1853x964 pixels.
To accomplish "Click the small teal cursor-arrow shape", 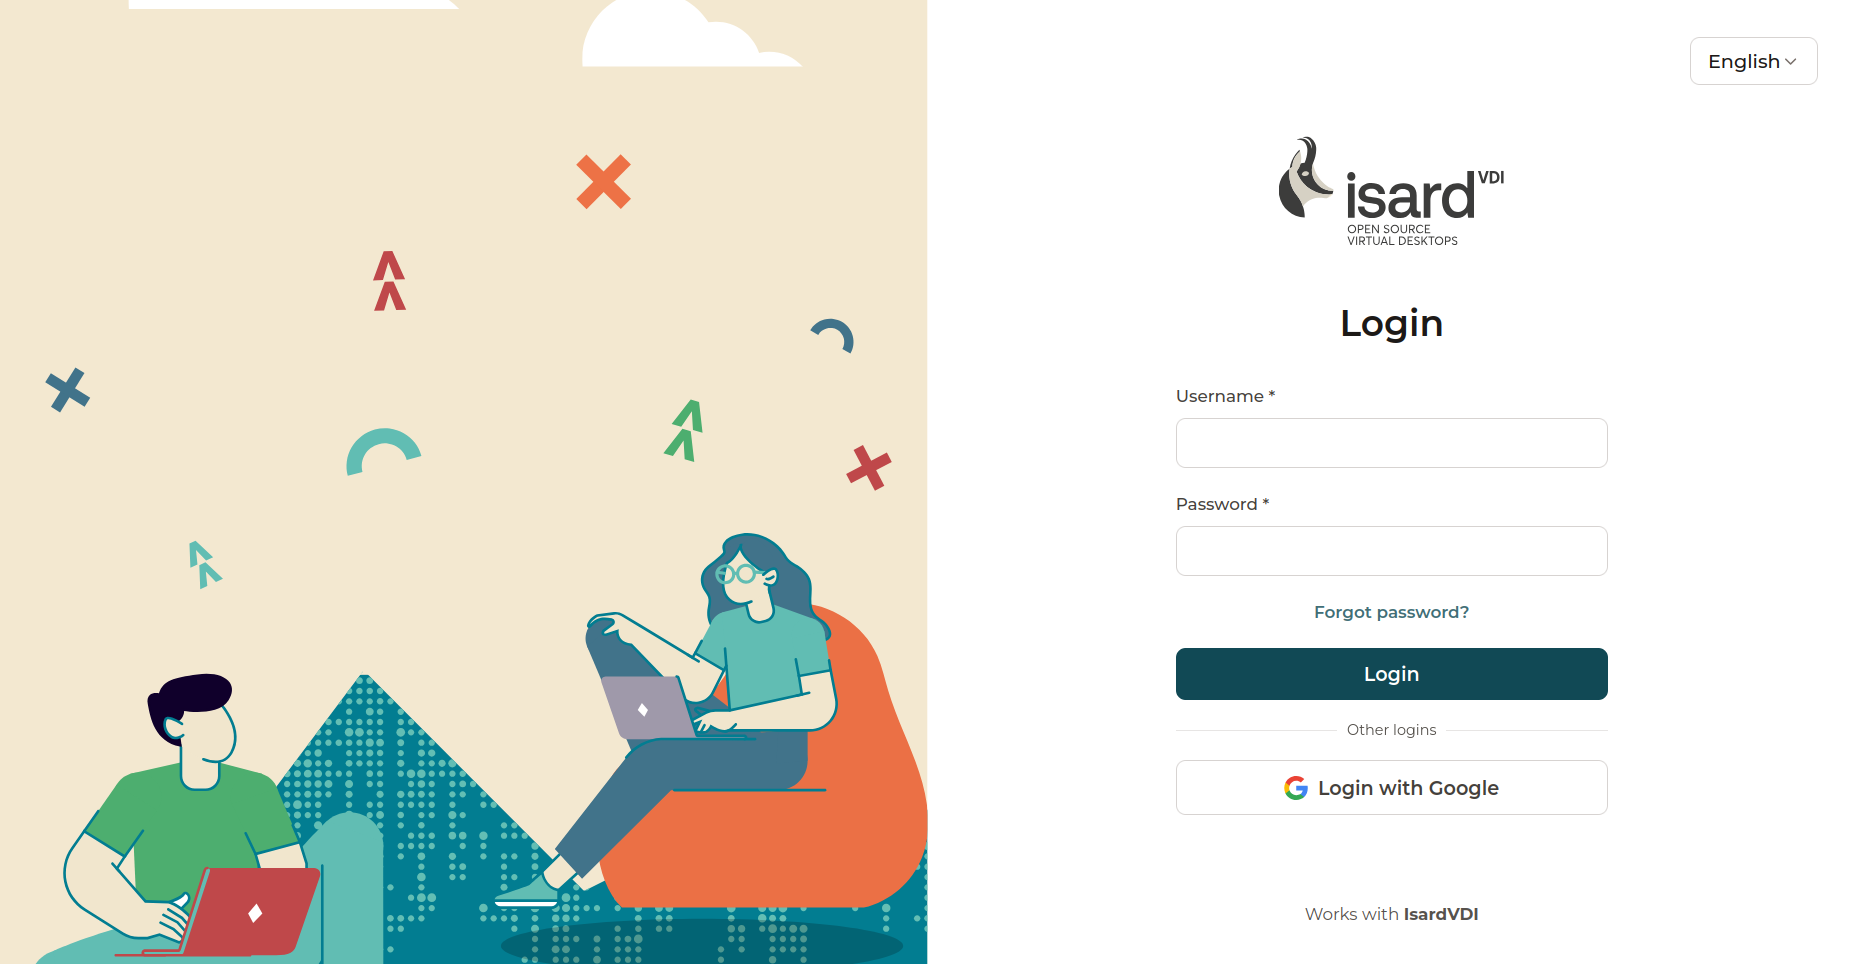I will click(205, 564).
